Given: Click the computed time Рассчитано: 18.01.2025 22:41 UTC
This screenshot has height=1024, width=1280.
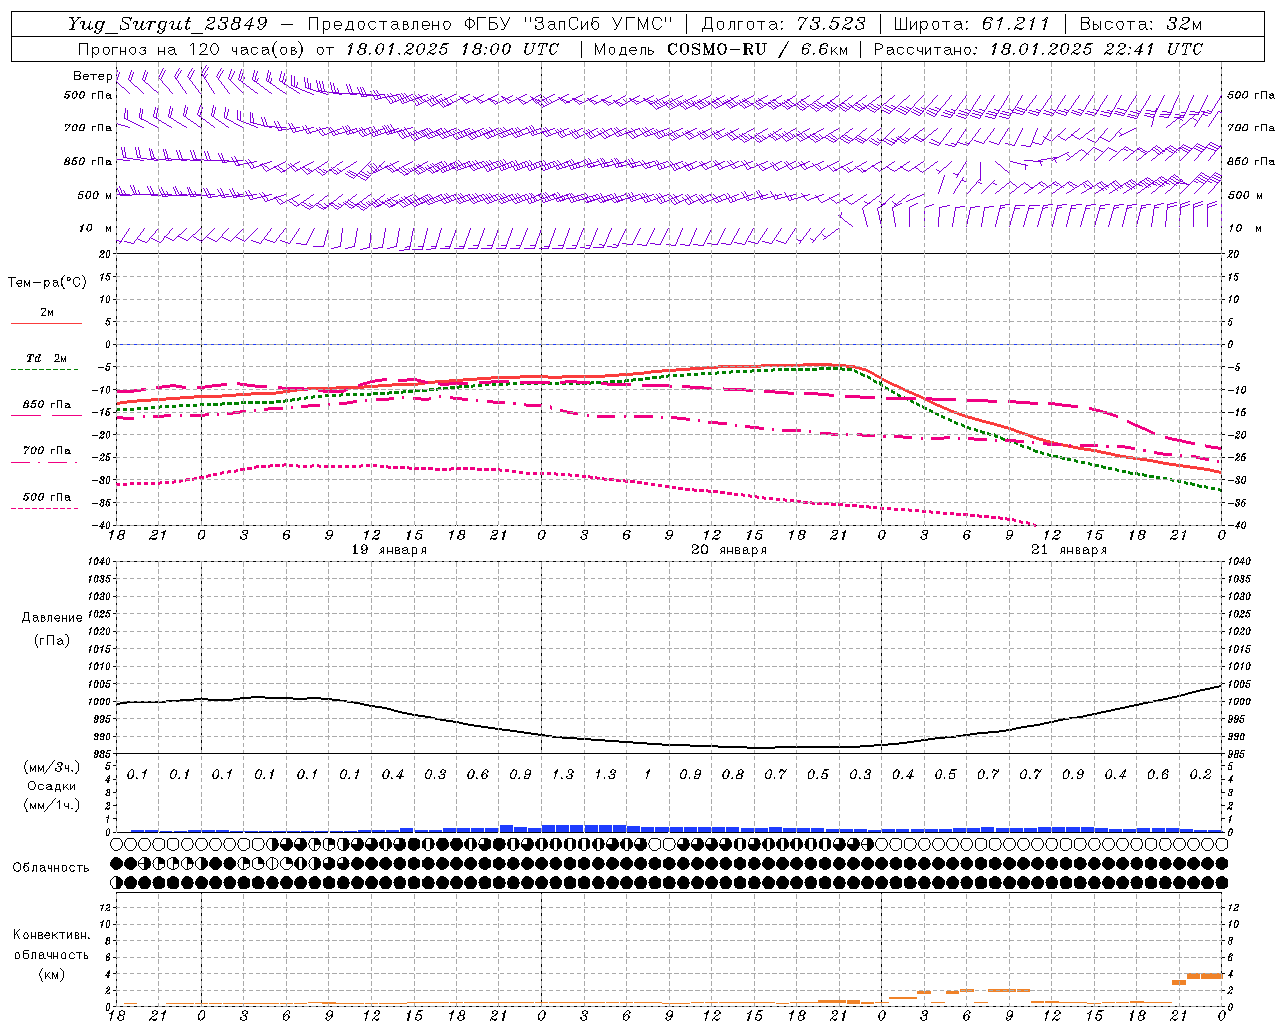Looking at the screenshot, I should coord(1038,49).
